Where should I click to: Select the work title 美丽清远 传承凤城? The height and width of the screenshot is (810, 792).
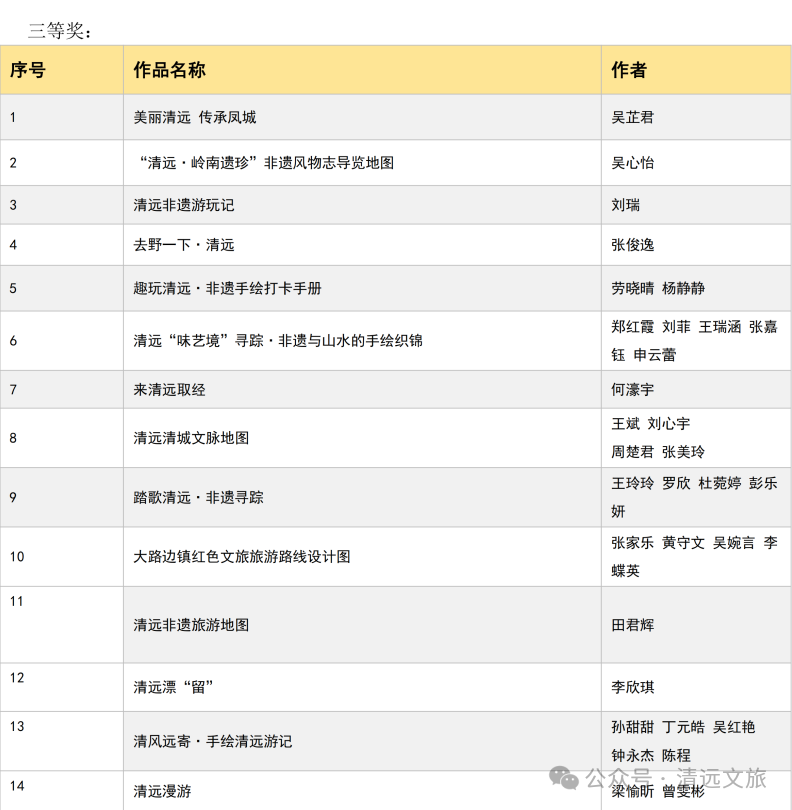pyautogui.click(x=195, y=117)
